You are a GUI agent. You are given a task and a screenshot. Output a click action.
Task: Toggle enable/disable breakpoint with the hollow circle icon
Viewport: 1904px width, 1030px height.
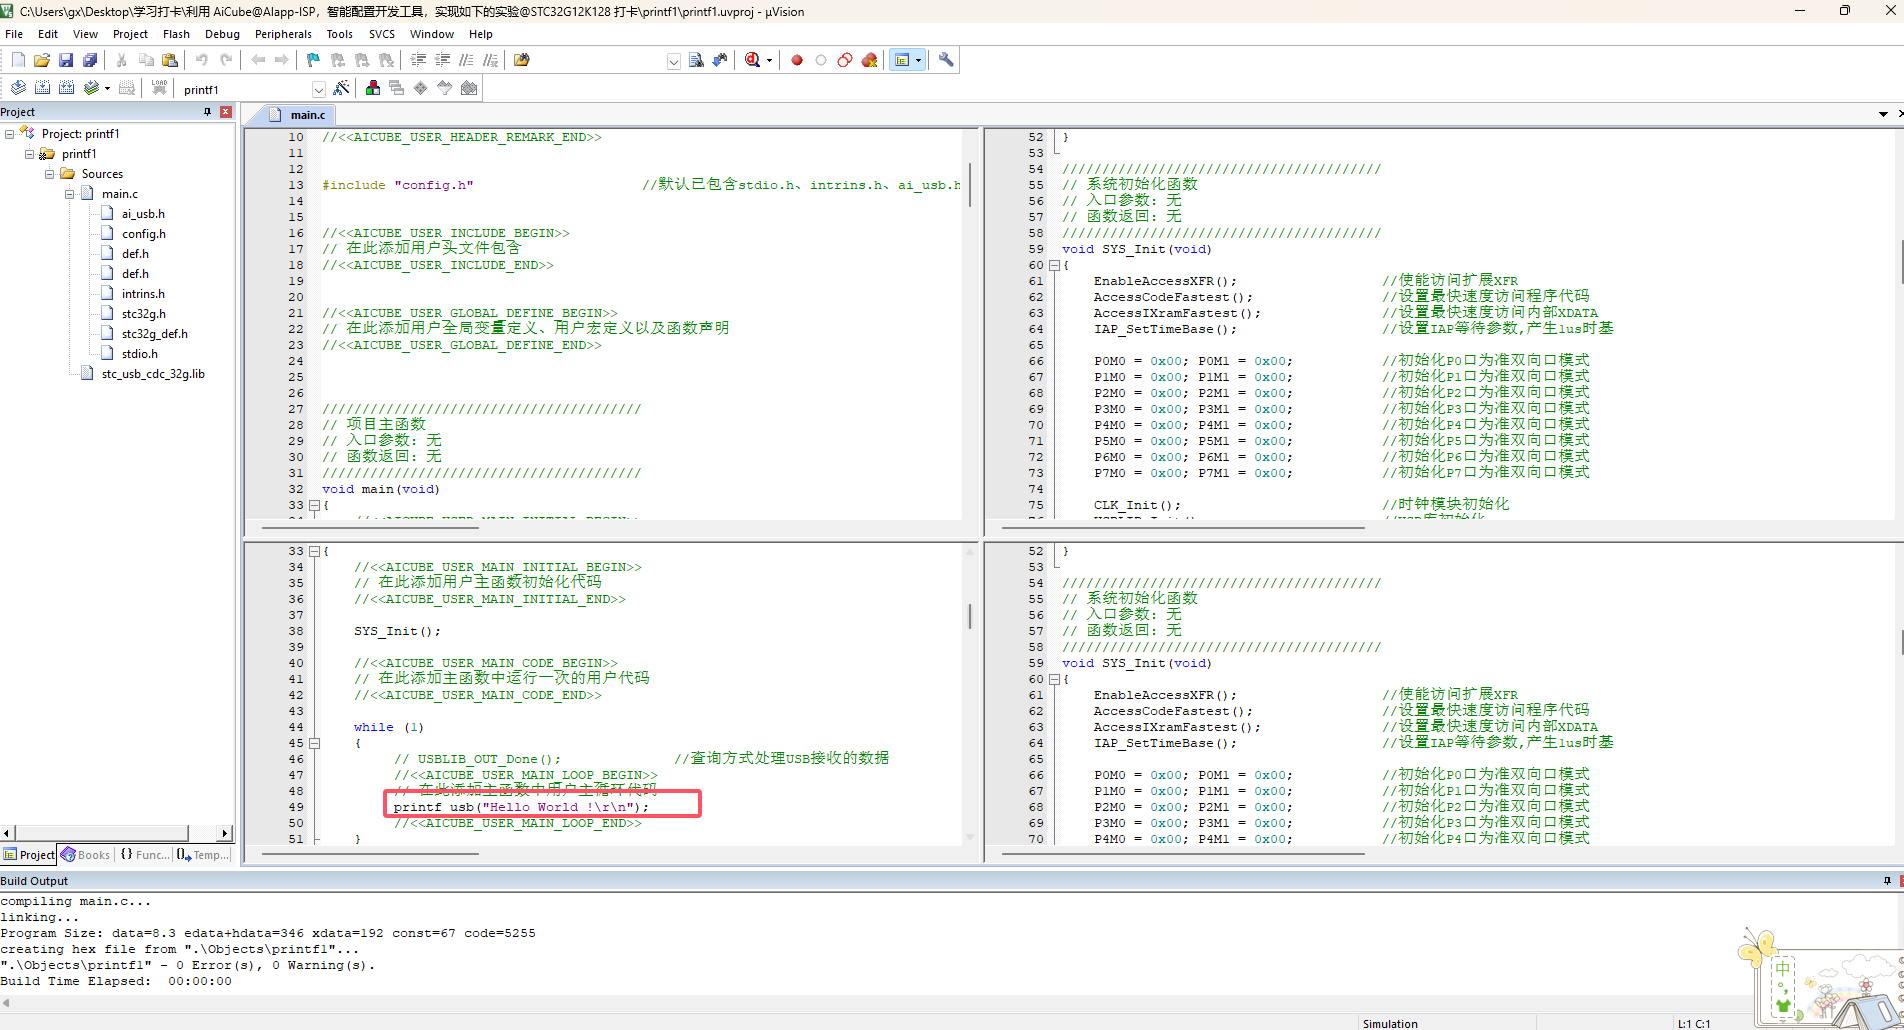[x=821, y=60]
